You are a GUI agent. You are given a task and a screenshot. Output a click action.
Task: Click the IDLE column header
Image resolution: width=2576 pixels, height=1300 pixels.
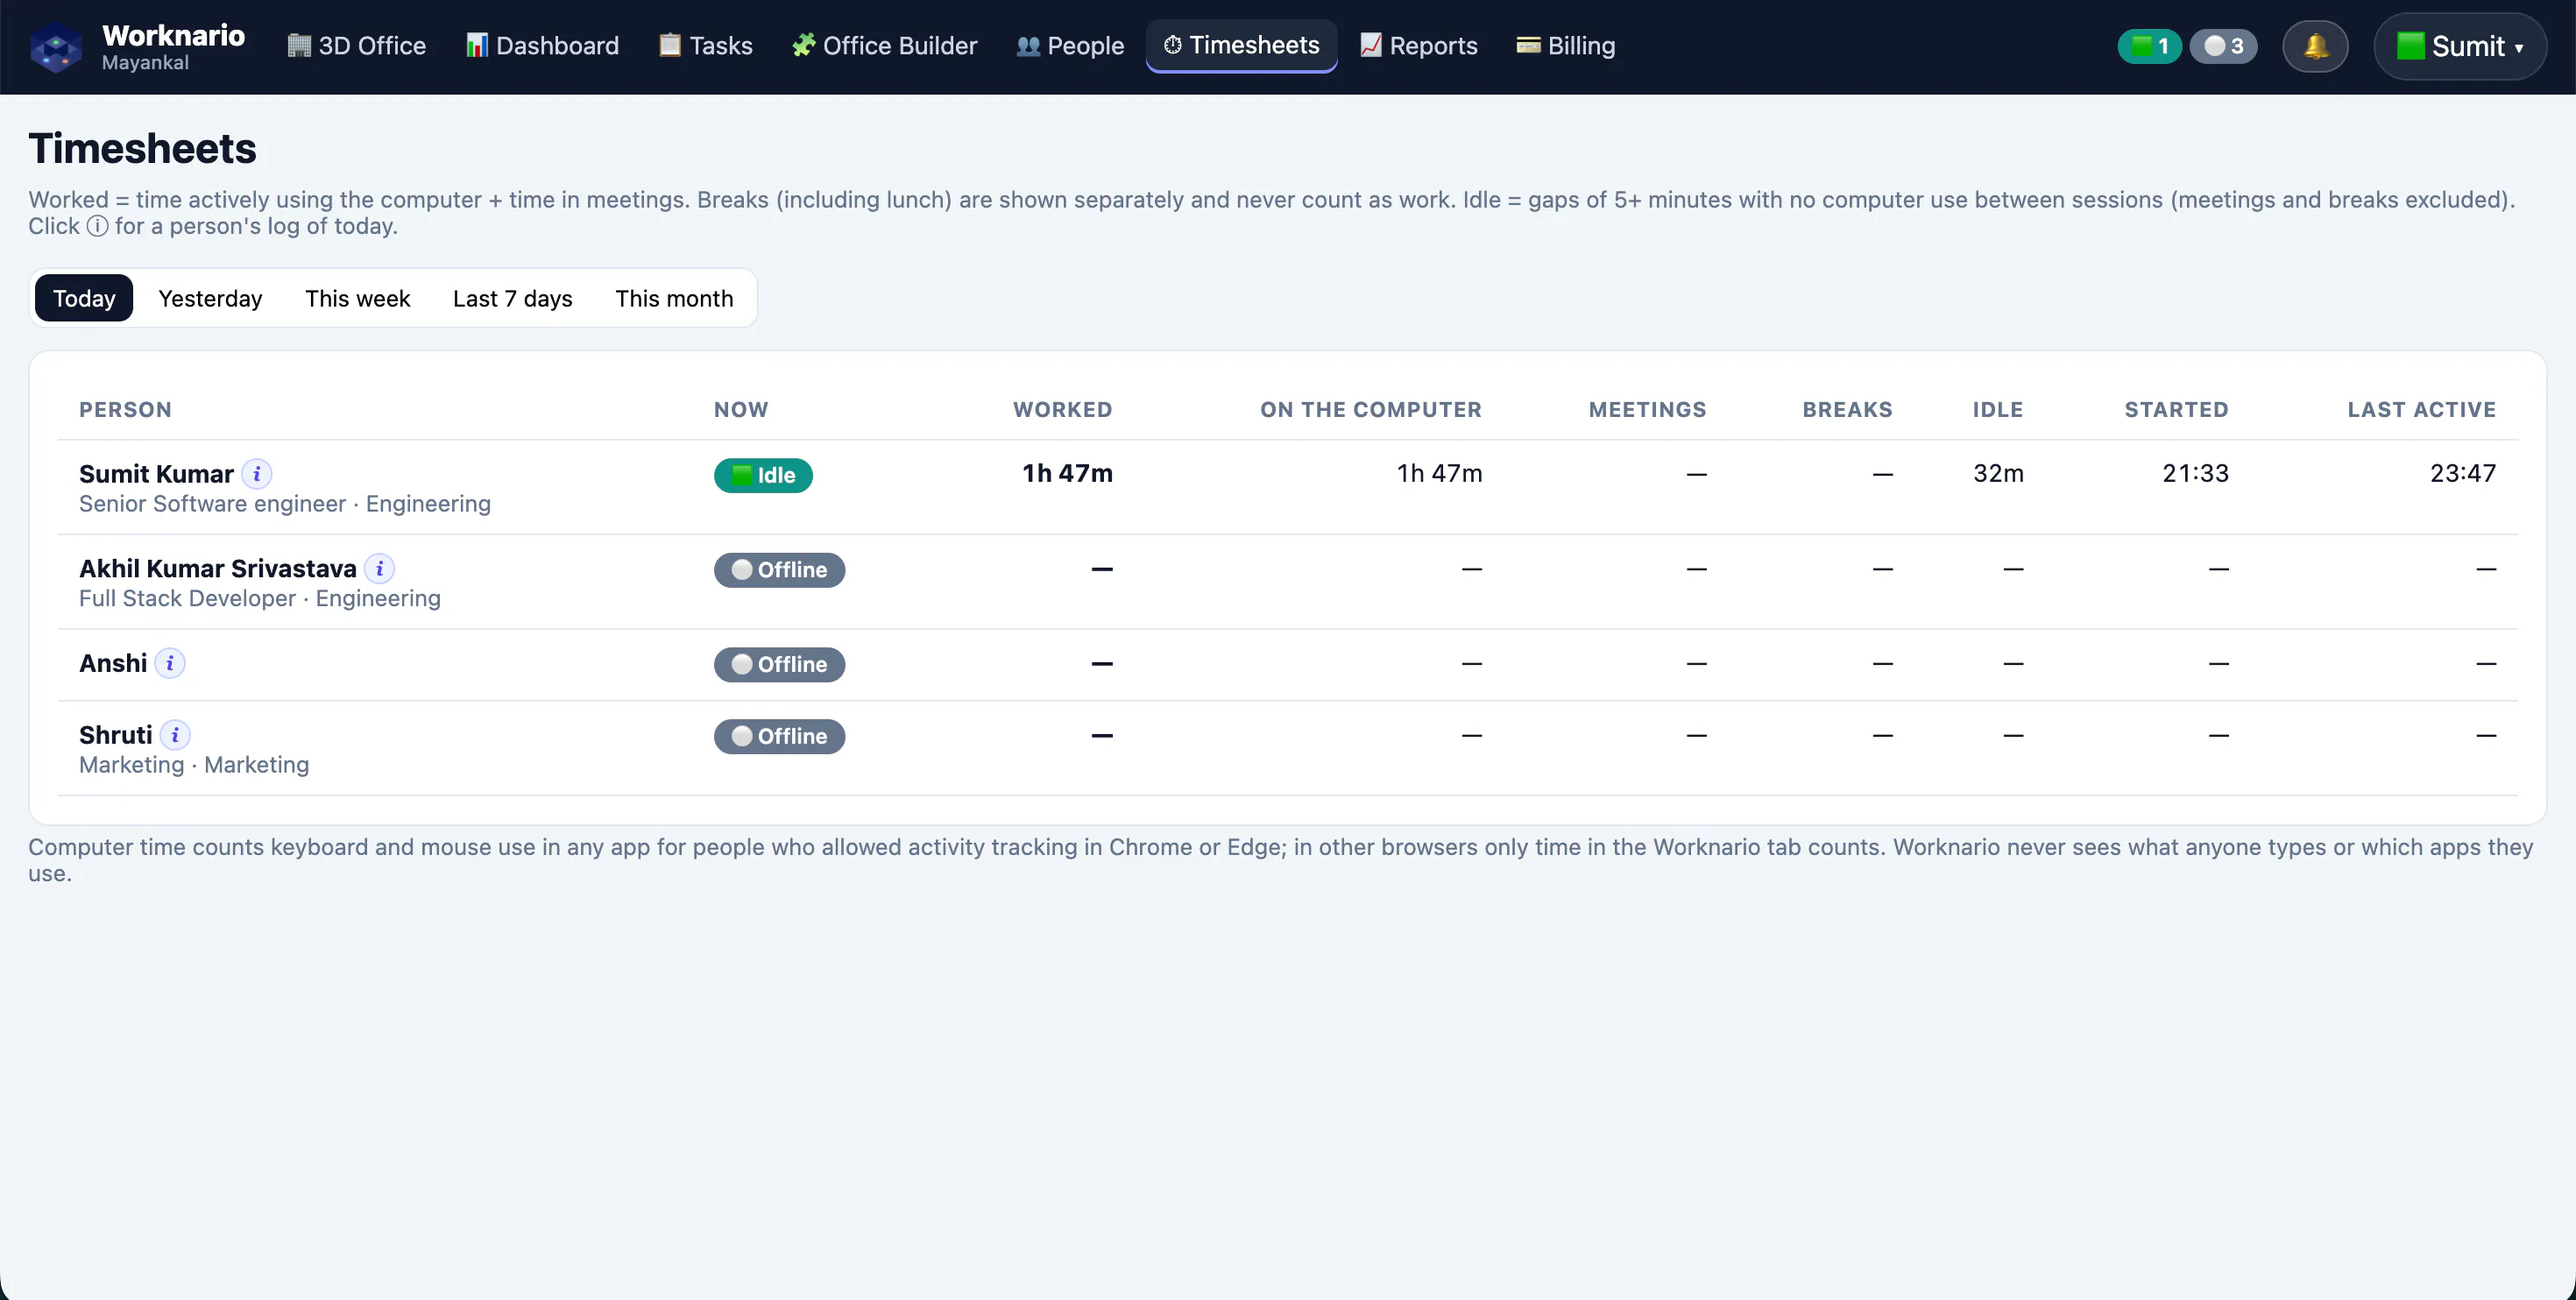[1997, 410]
